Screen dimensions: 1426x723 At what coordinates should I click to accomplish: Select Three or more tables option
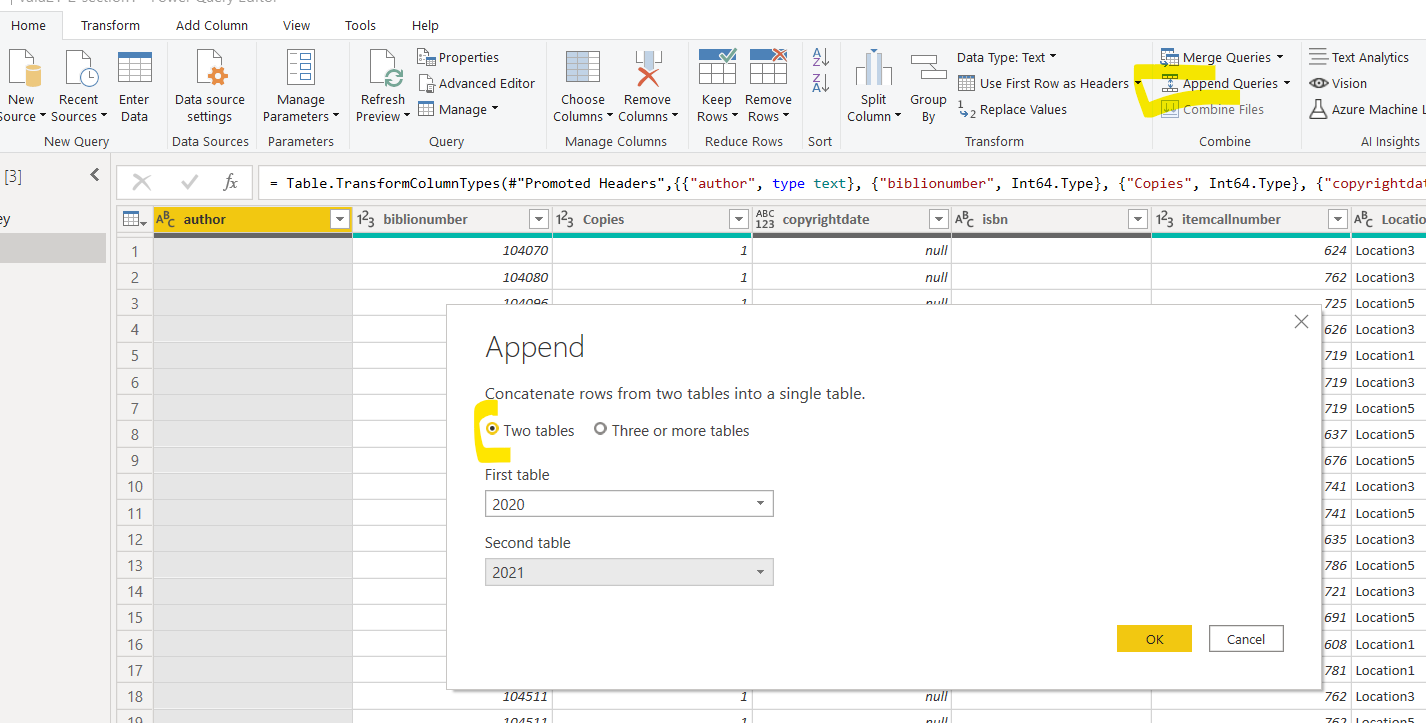[x=600, y=429]
